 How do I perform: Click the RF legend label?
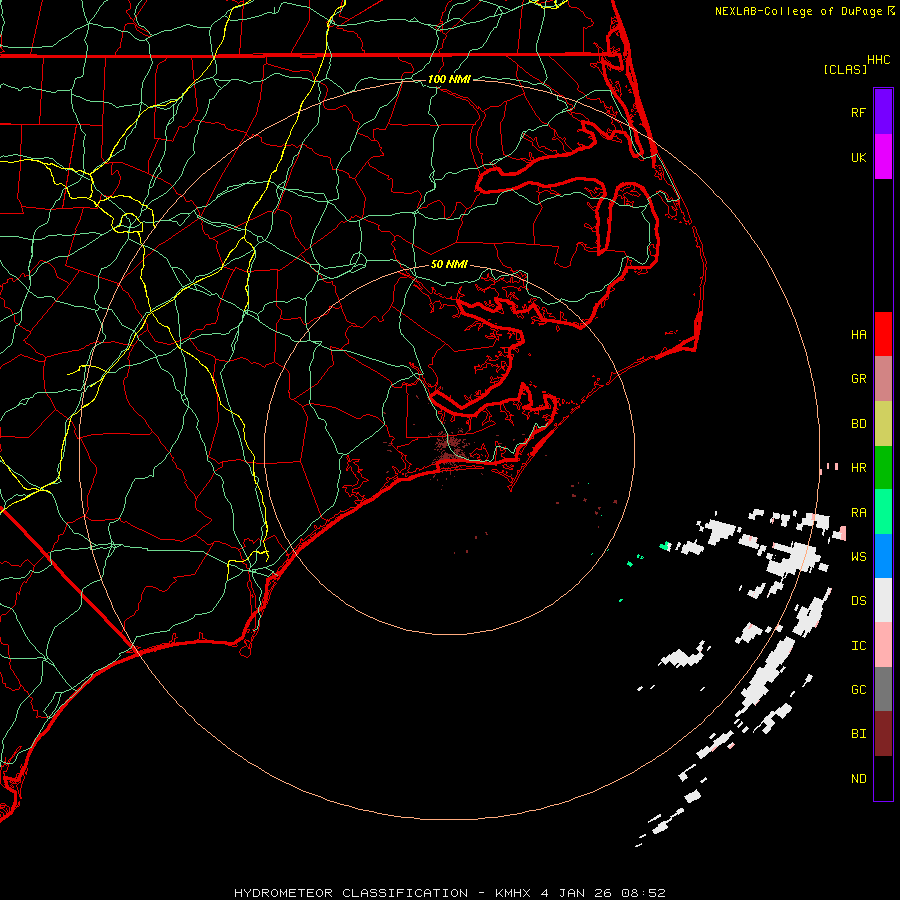coord(858,112)
